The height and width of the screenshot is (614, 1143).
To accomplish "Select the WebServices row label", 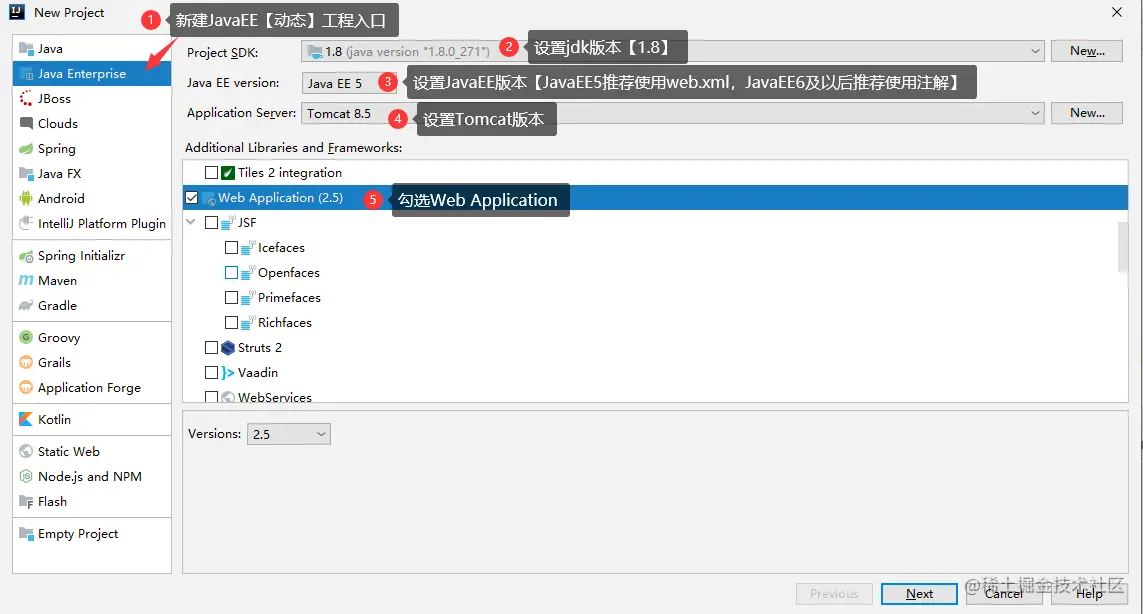I will pos(275,397).
